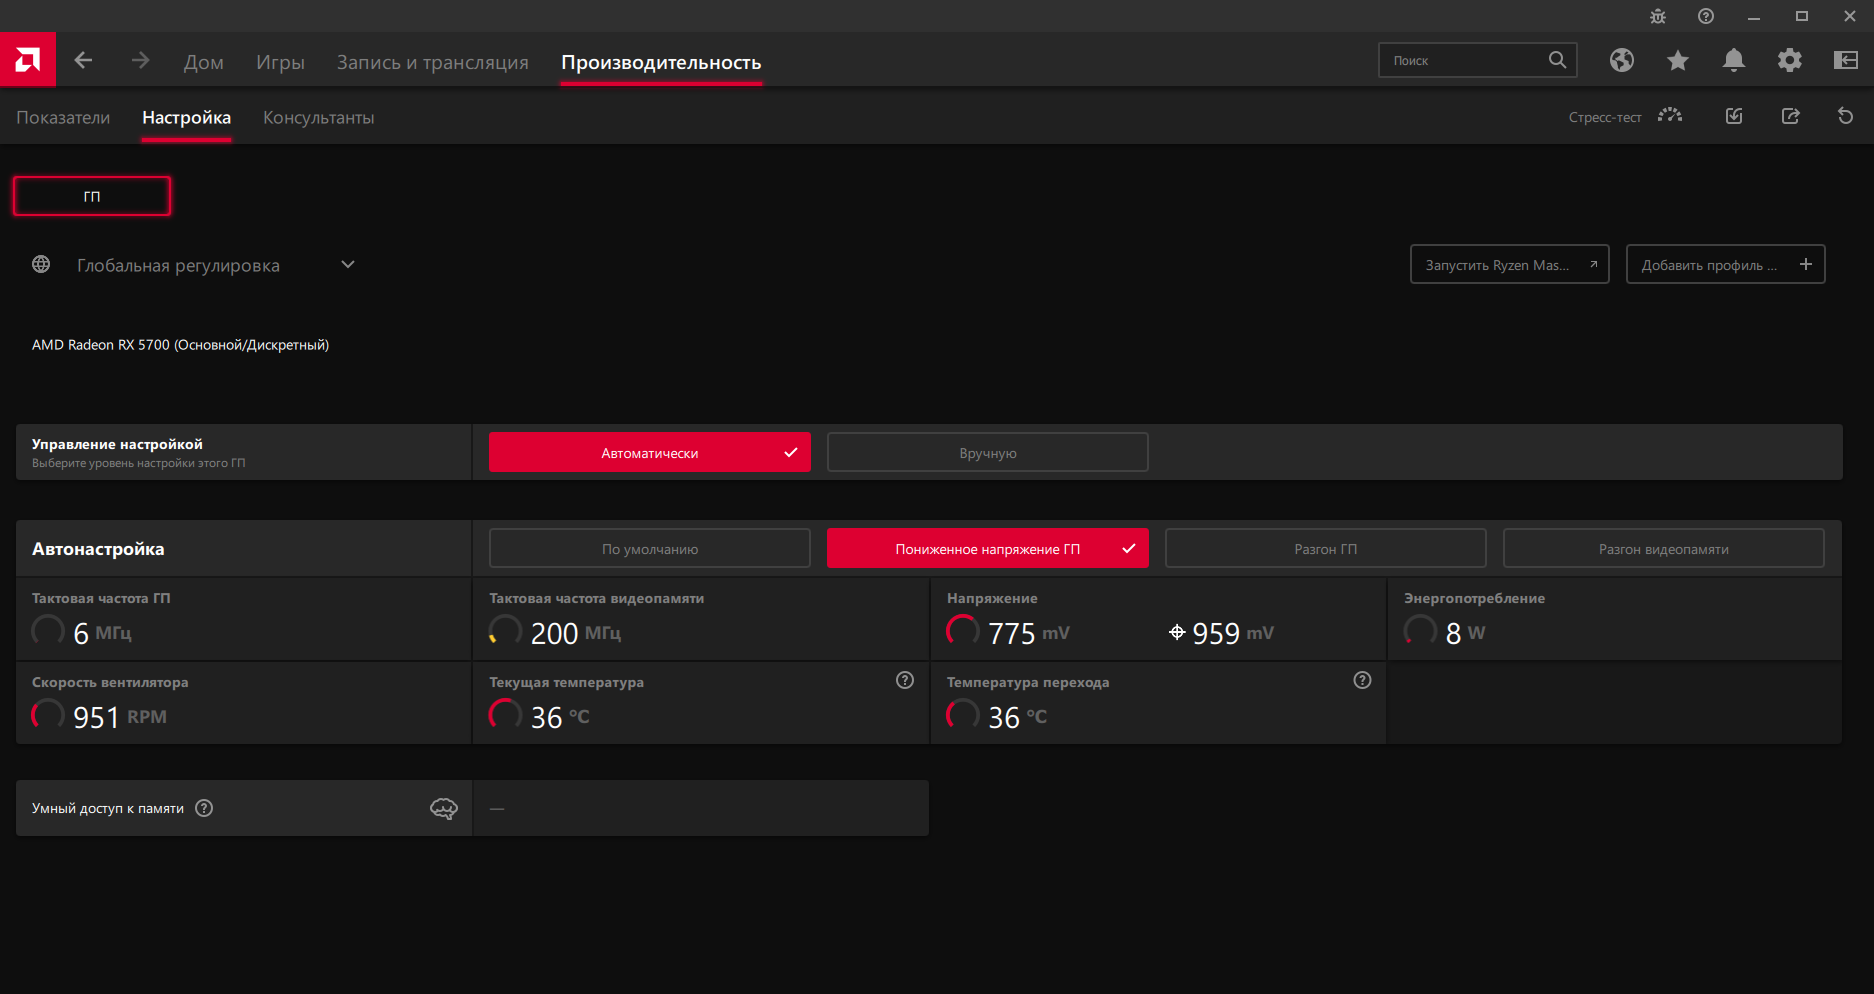Click AMD Radeon RX 5700 device label
This screenshot has width=1874, height=994.
tap(180, 344)
